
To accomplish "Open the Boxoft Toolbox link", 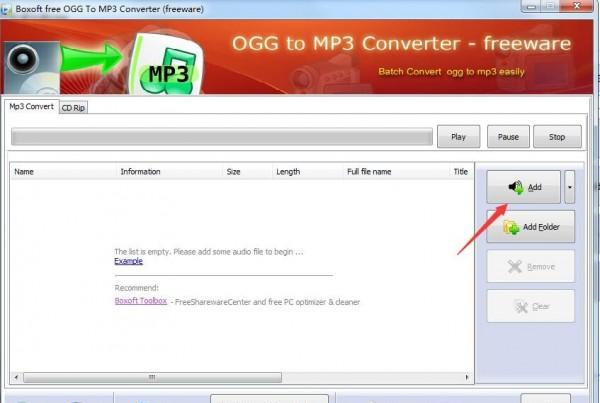I will click(x=141, y=301).
